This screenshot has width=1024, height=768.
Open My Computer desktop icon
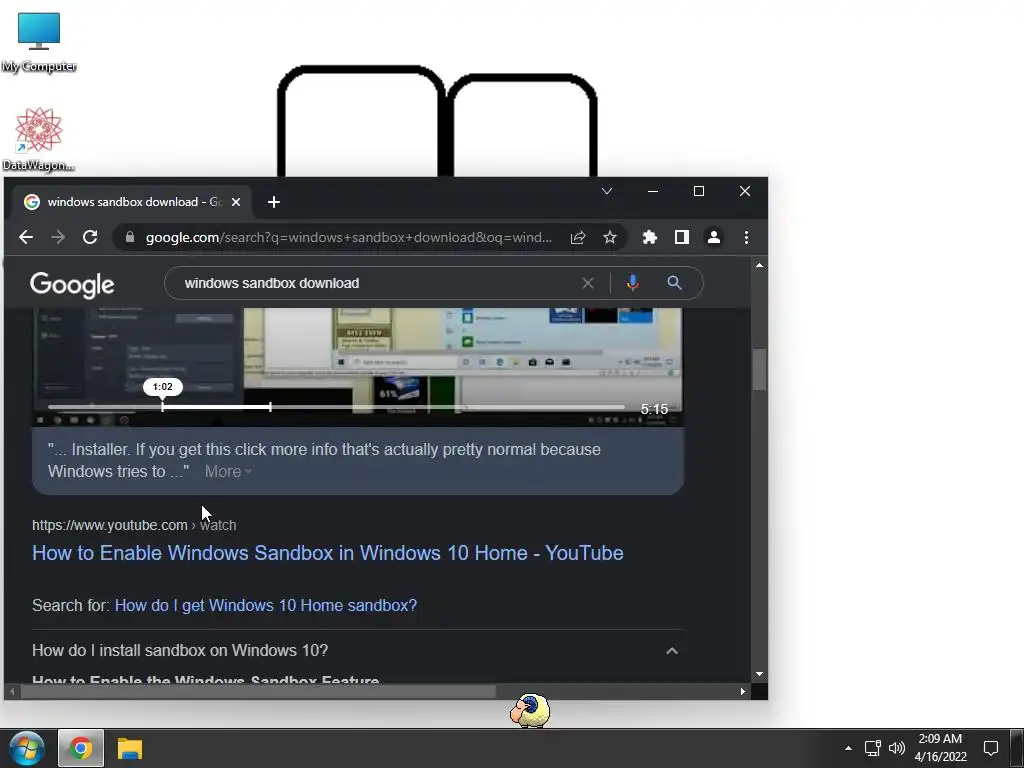[39, 42]
